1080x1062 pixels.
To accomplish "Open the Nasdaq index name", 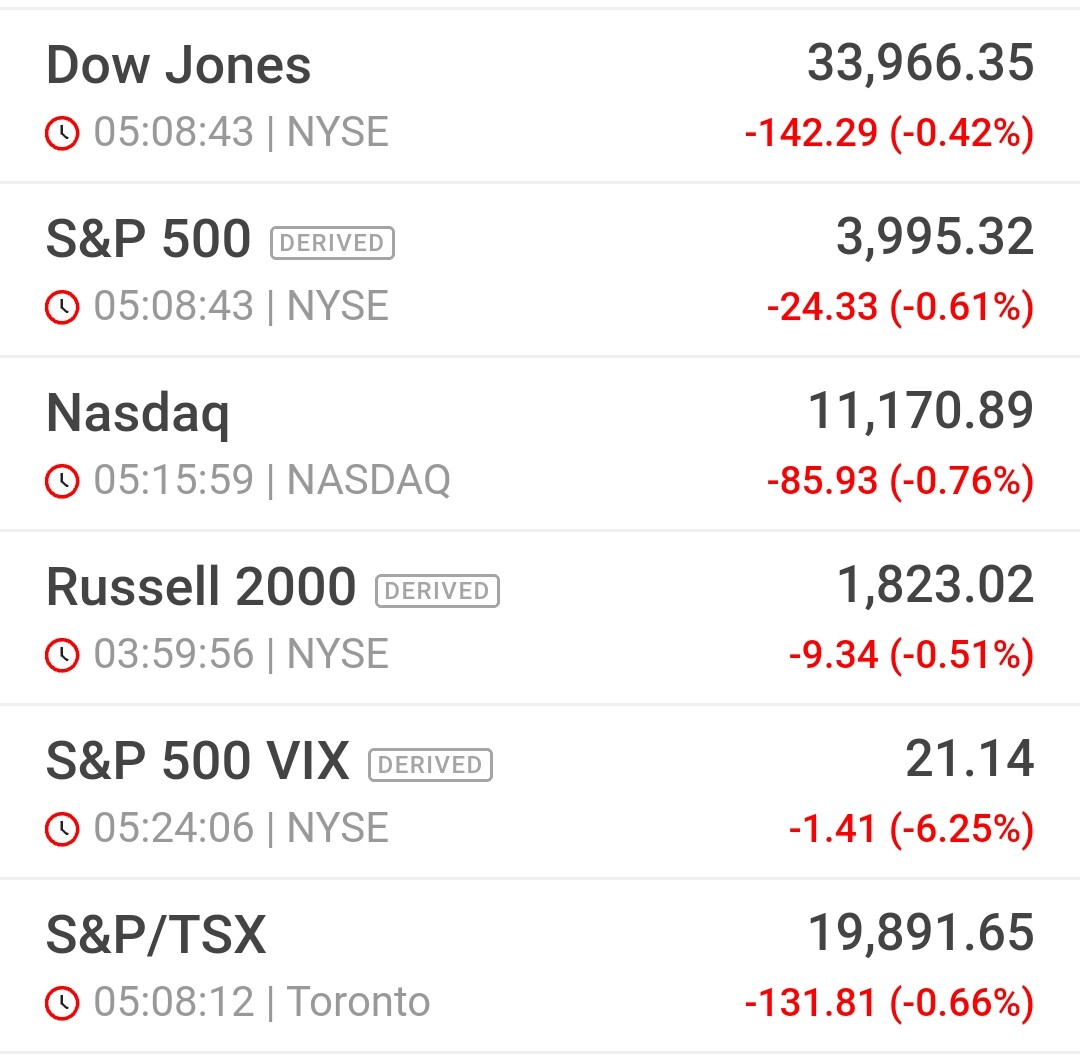I will [138, 413].
